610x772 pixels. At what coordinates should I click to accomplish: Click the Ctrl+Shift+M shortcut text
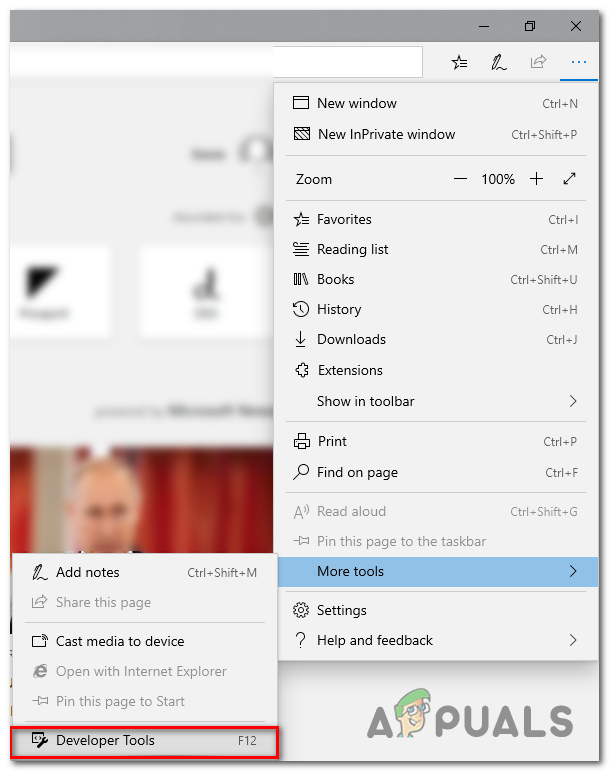222,573
